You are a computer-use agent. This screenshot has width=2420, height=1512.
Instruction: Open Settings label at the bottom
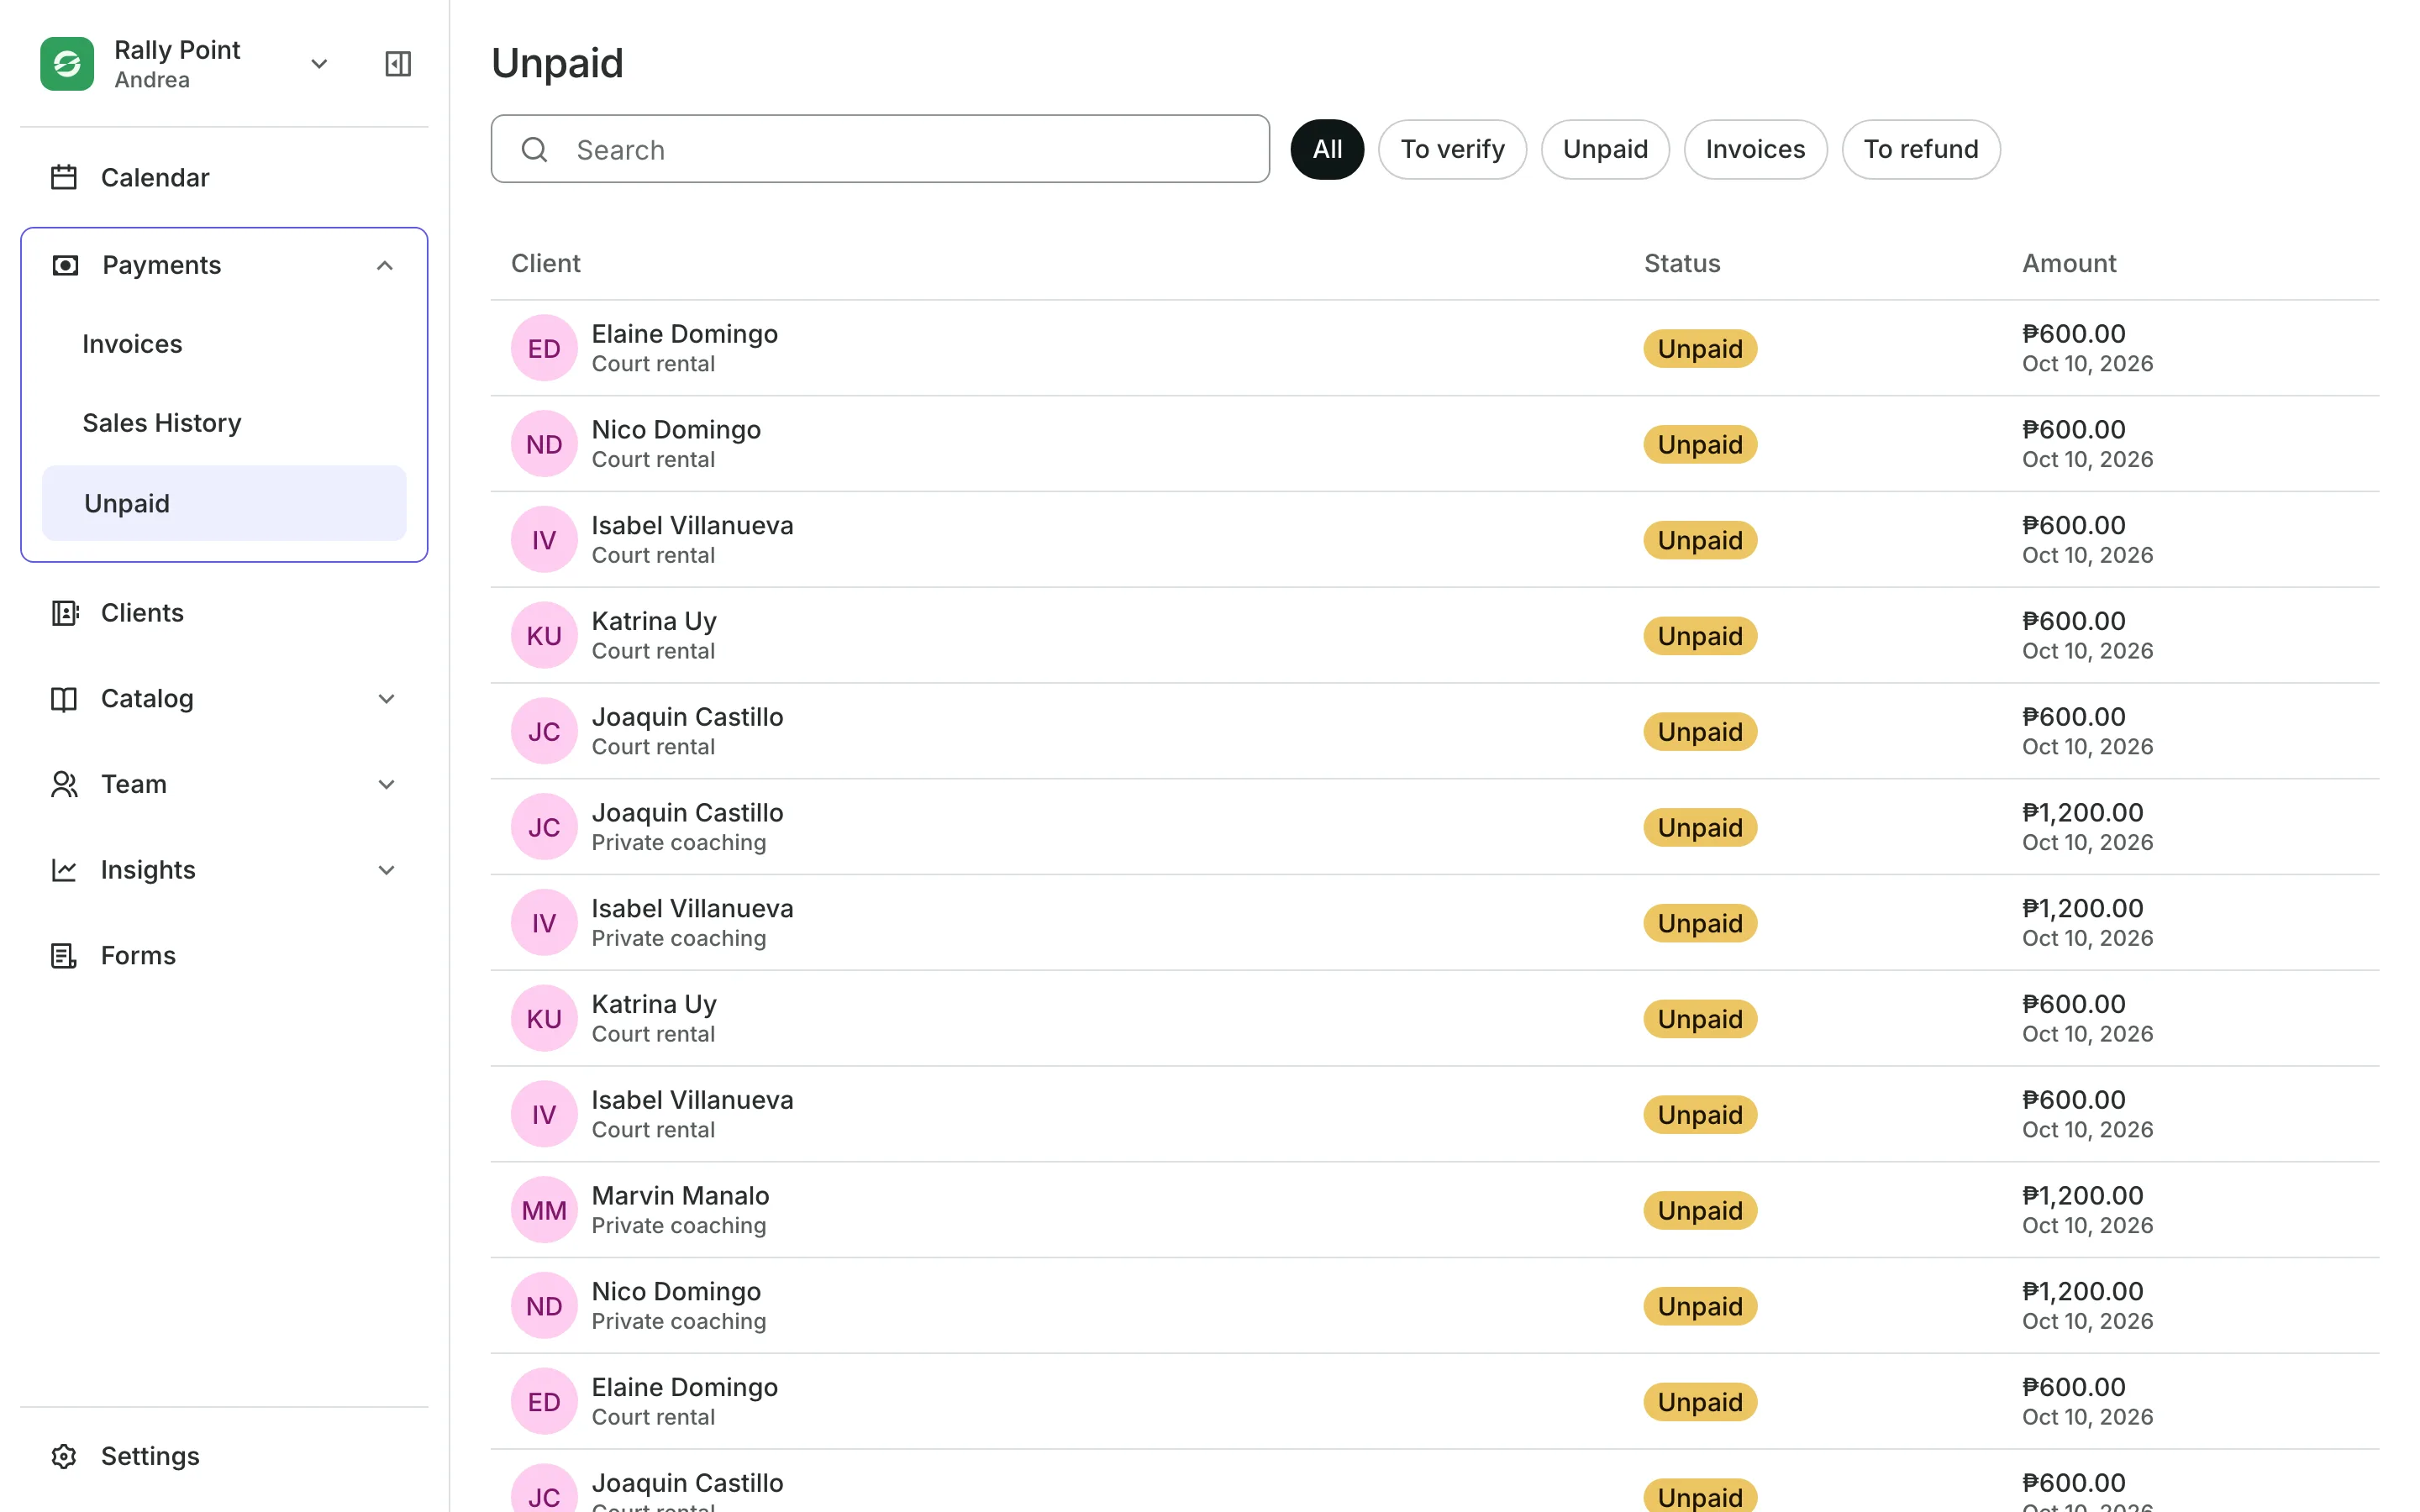coord(150,1456)
